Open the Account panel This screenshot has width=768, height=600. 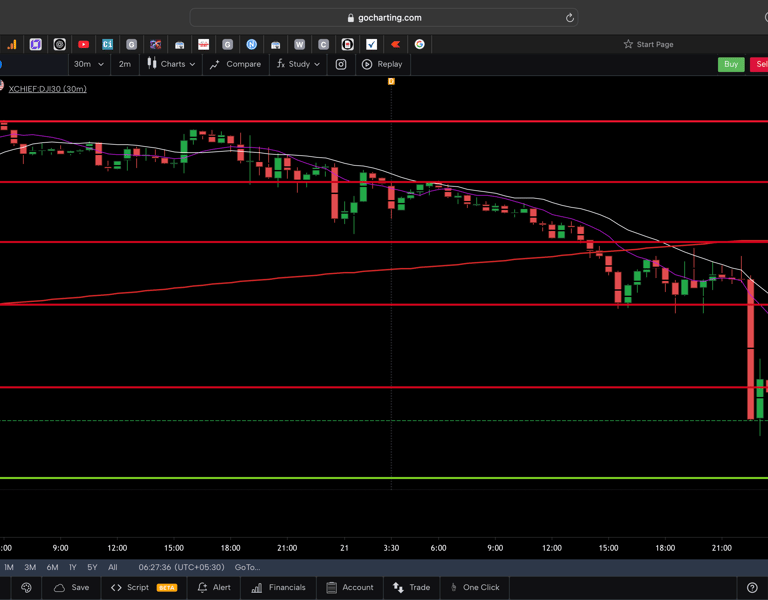[x=350, y=587]
